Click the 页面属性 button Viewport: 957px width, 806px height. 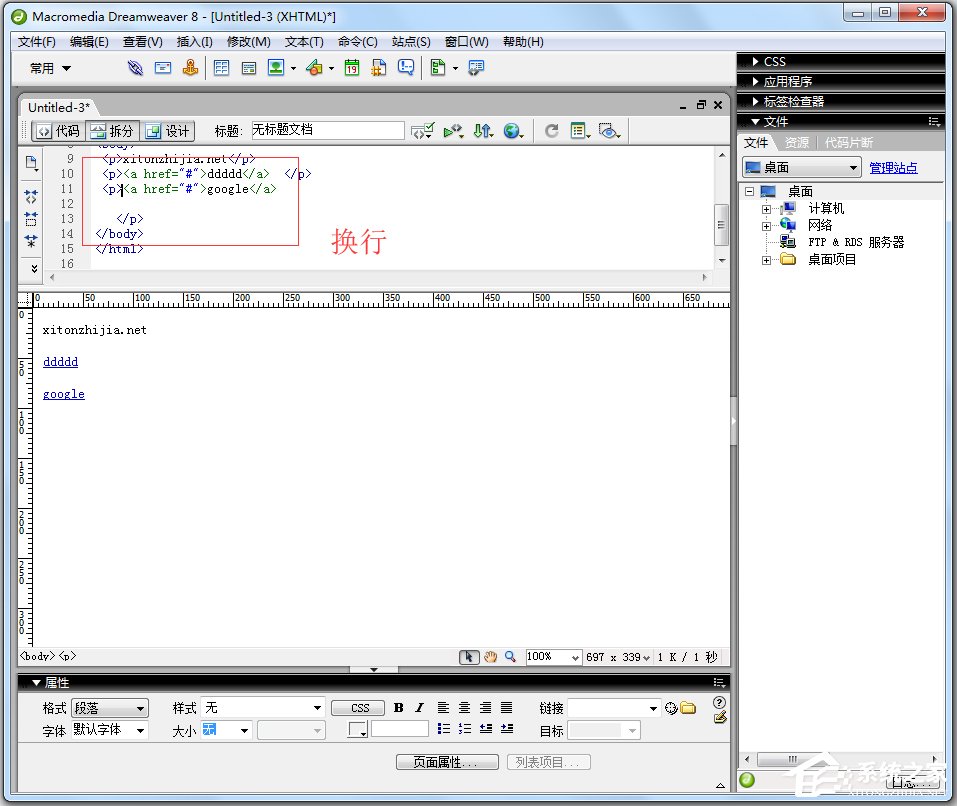tap(446, 761)
